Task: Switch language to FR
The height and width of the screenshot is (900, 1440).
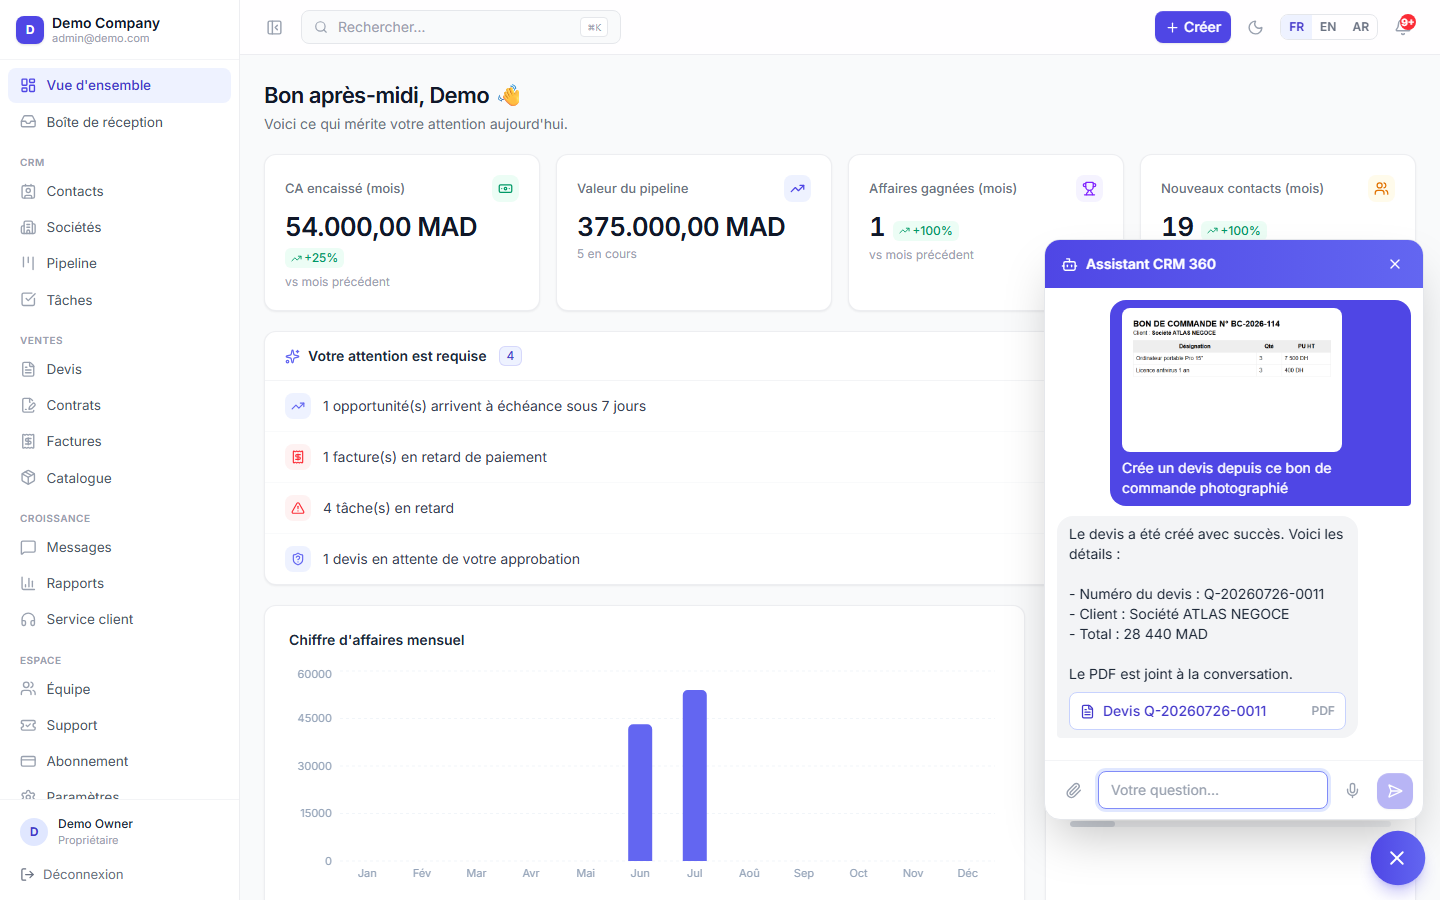Action: coord(1297,27)
